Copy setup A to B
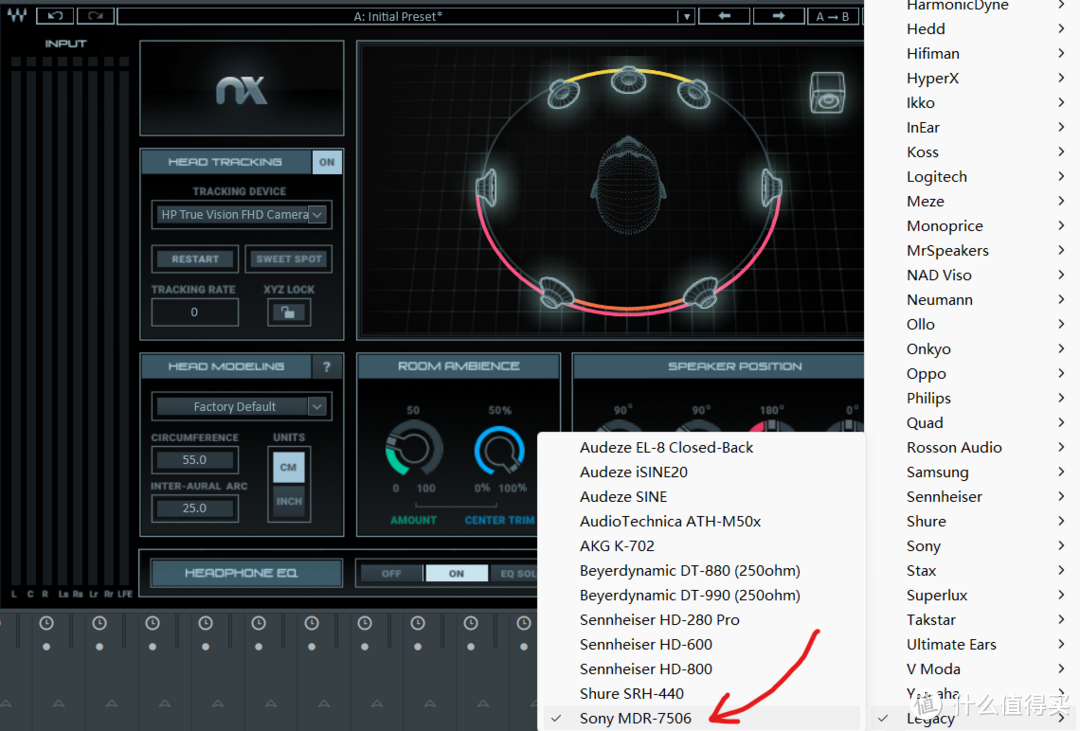Viewport: 1080px width, 731px height. coord(833,16)
